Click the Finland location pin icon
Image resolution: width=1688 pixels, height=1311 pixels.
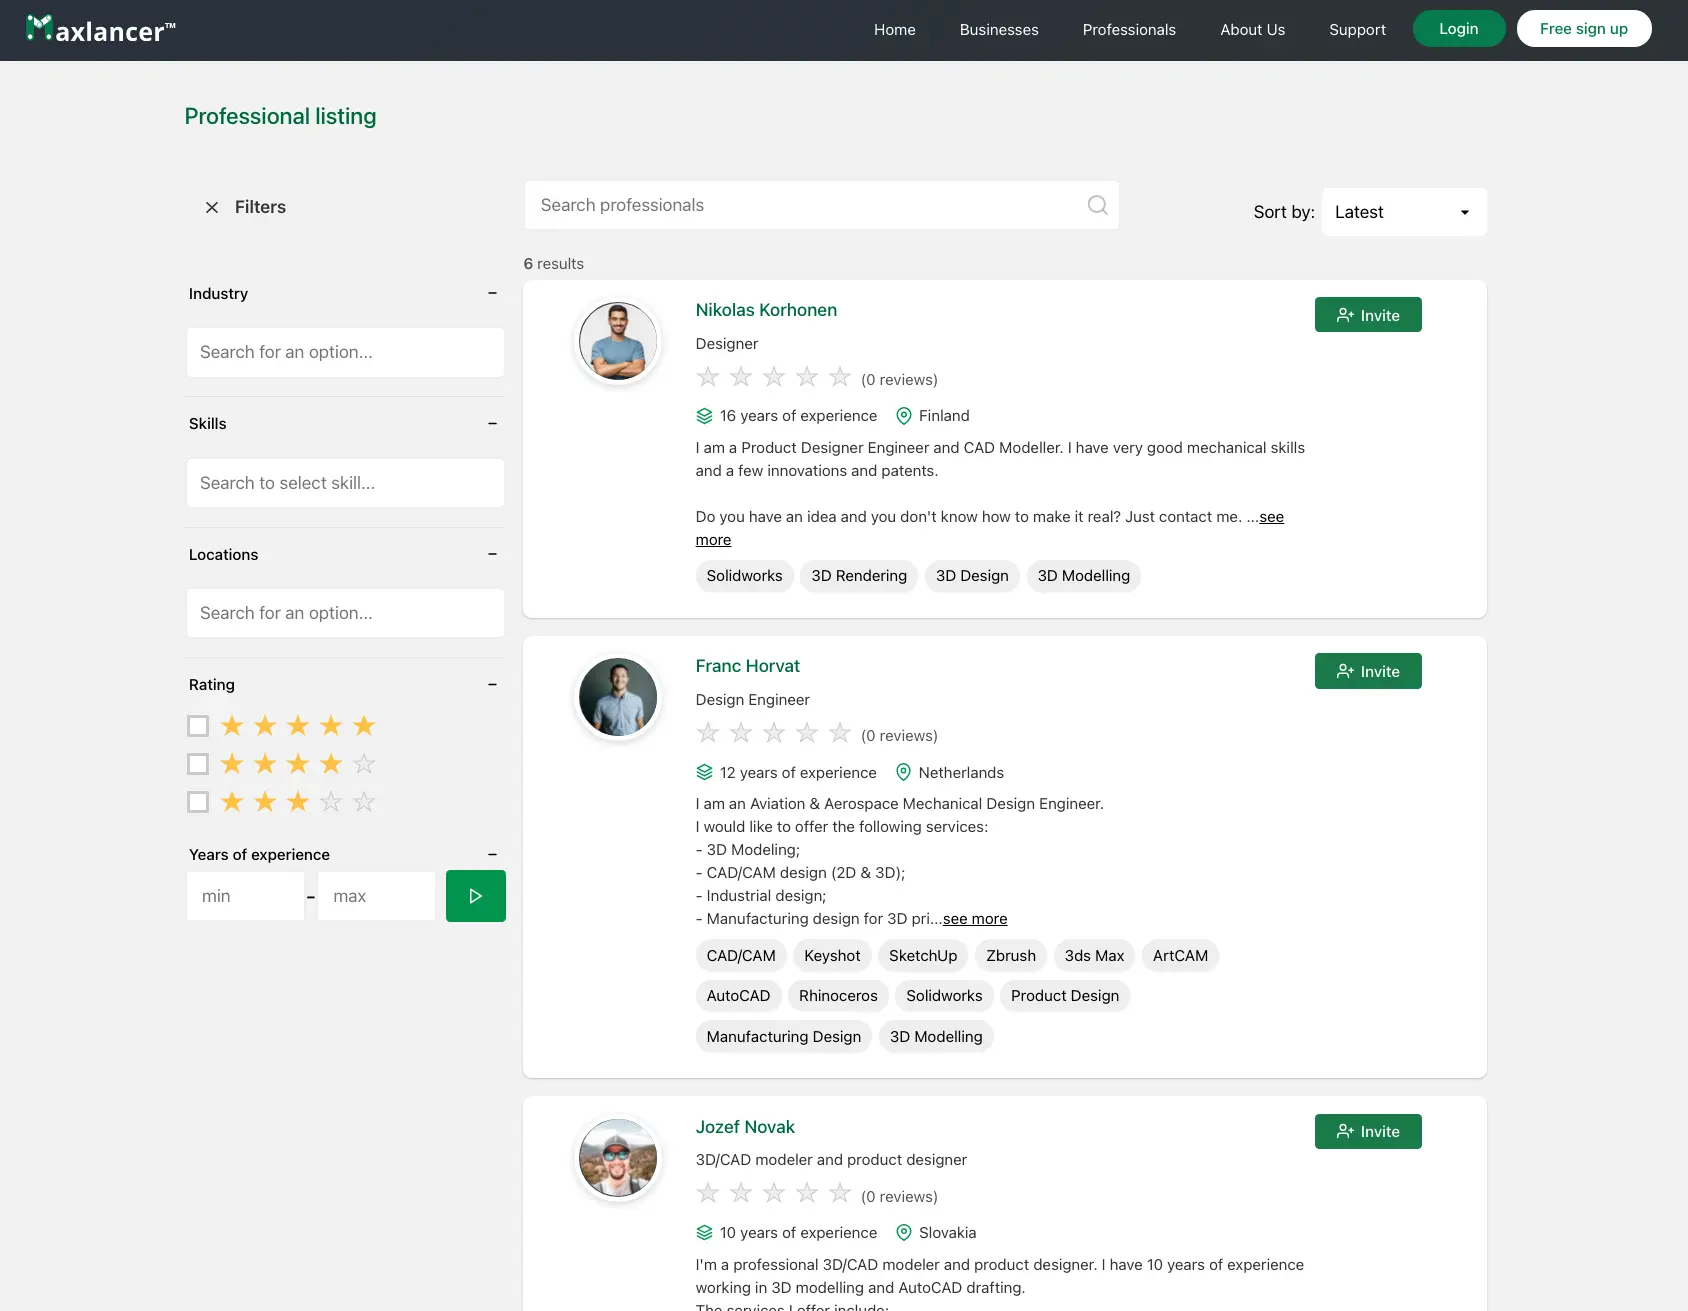point(904,416)
